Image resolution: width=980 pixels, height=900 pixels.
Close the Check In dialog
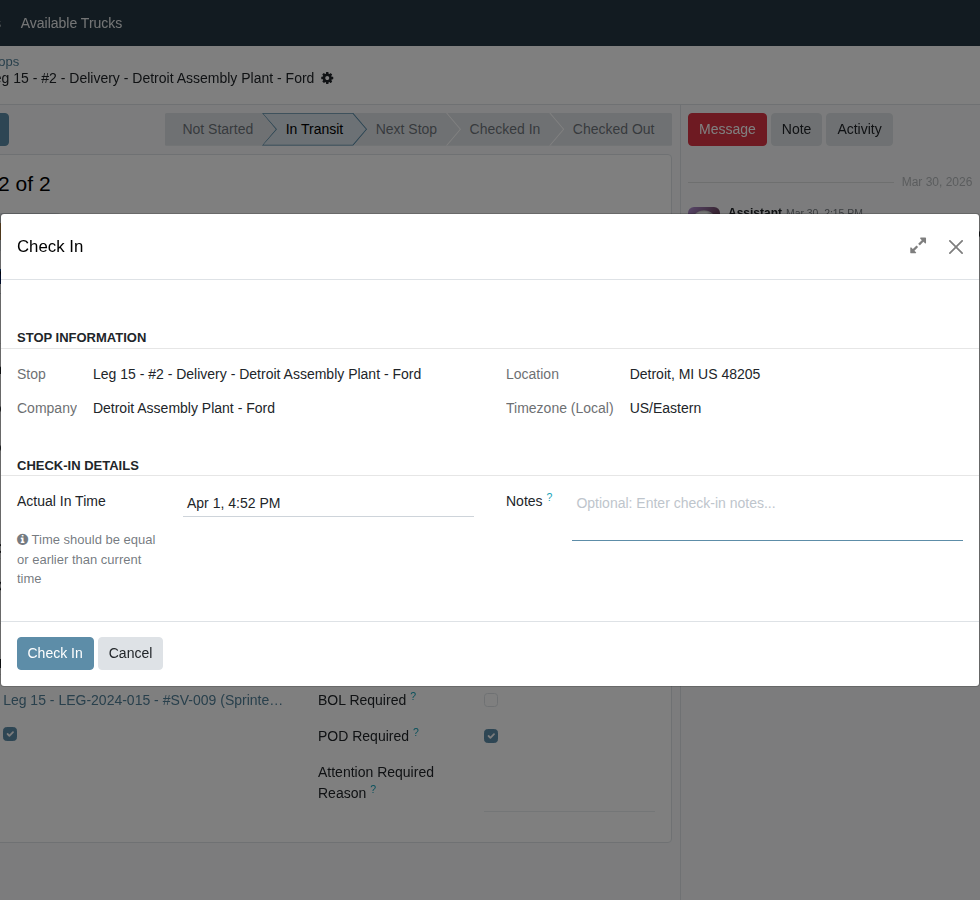click(956, 247)
